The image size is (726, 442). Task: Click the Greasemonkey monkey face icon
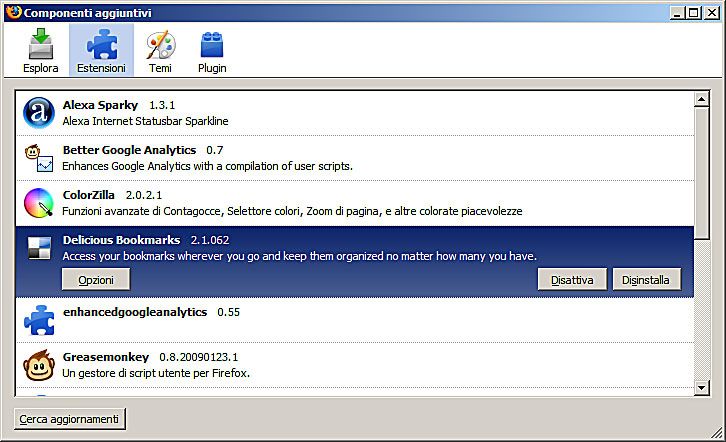[x=39, y=365]
